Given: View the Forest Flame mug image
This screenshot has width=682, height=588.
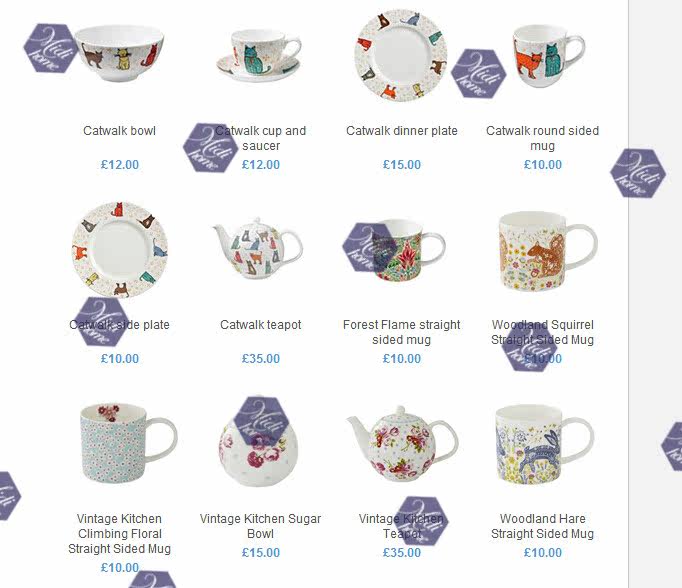Looking at the screenshot, I should (x=401, y=250).
